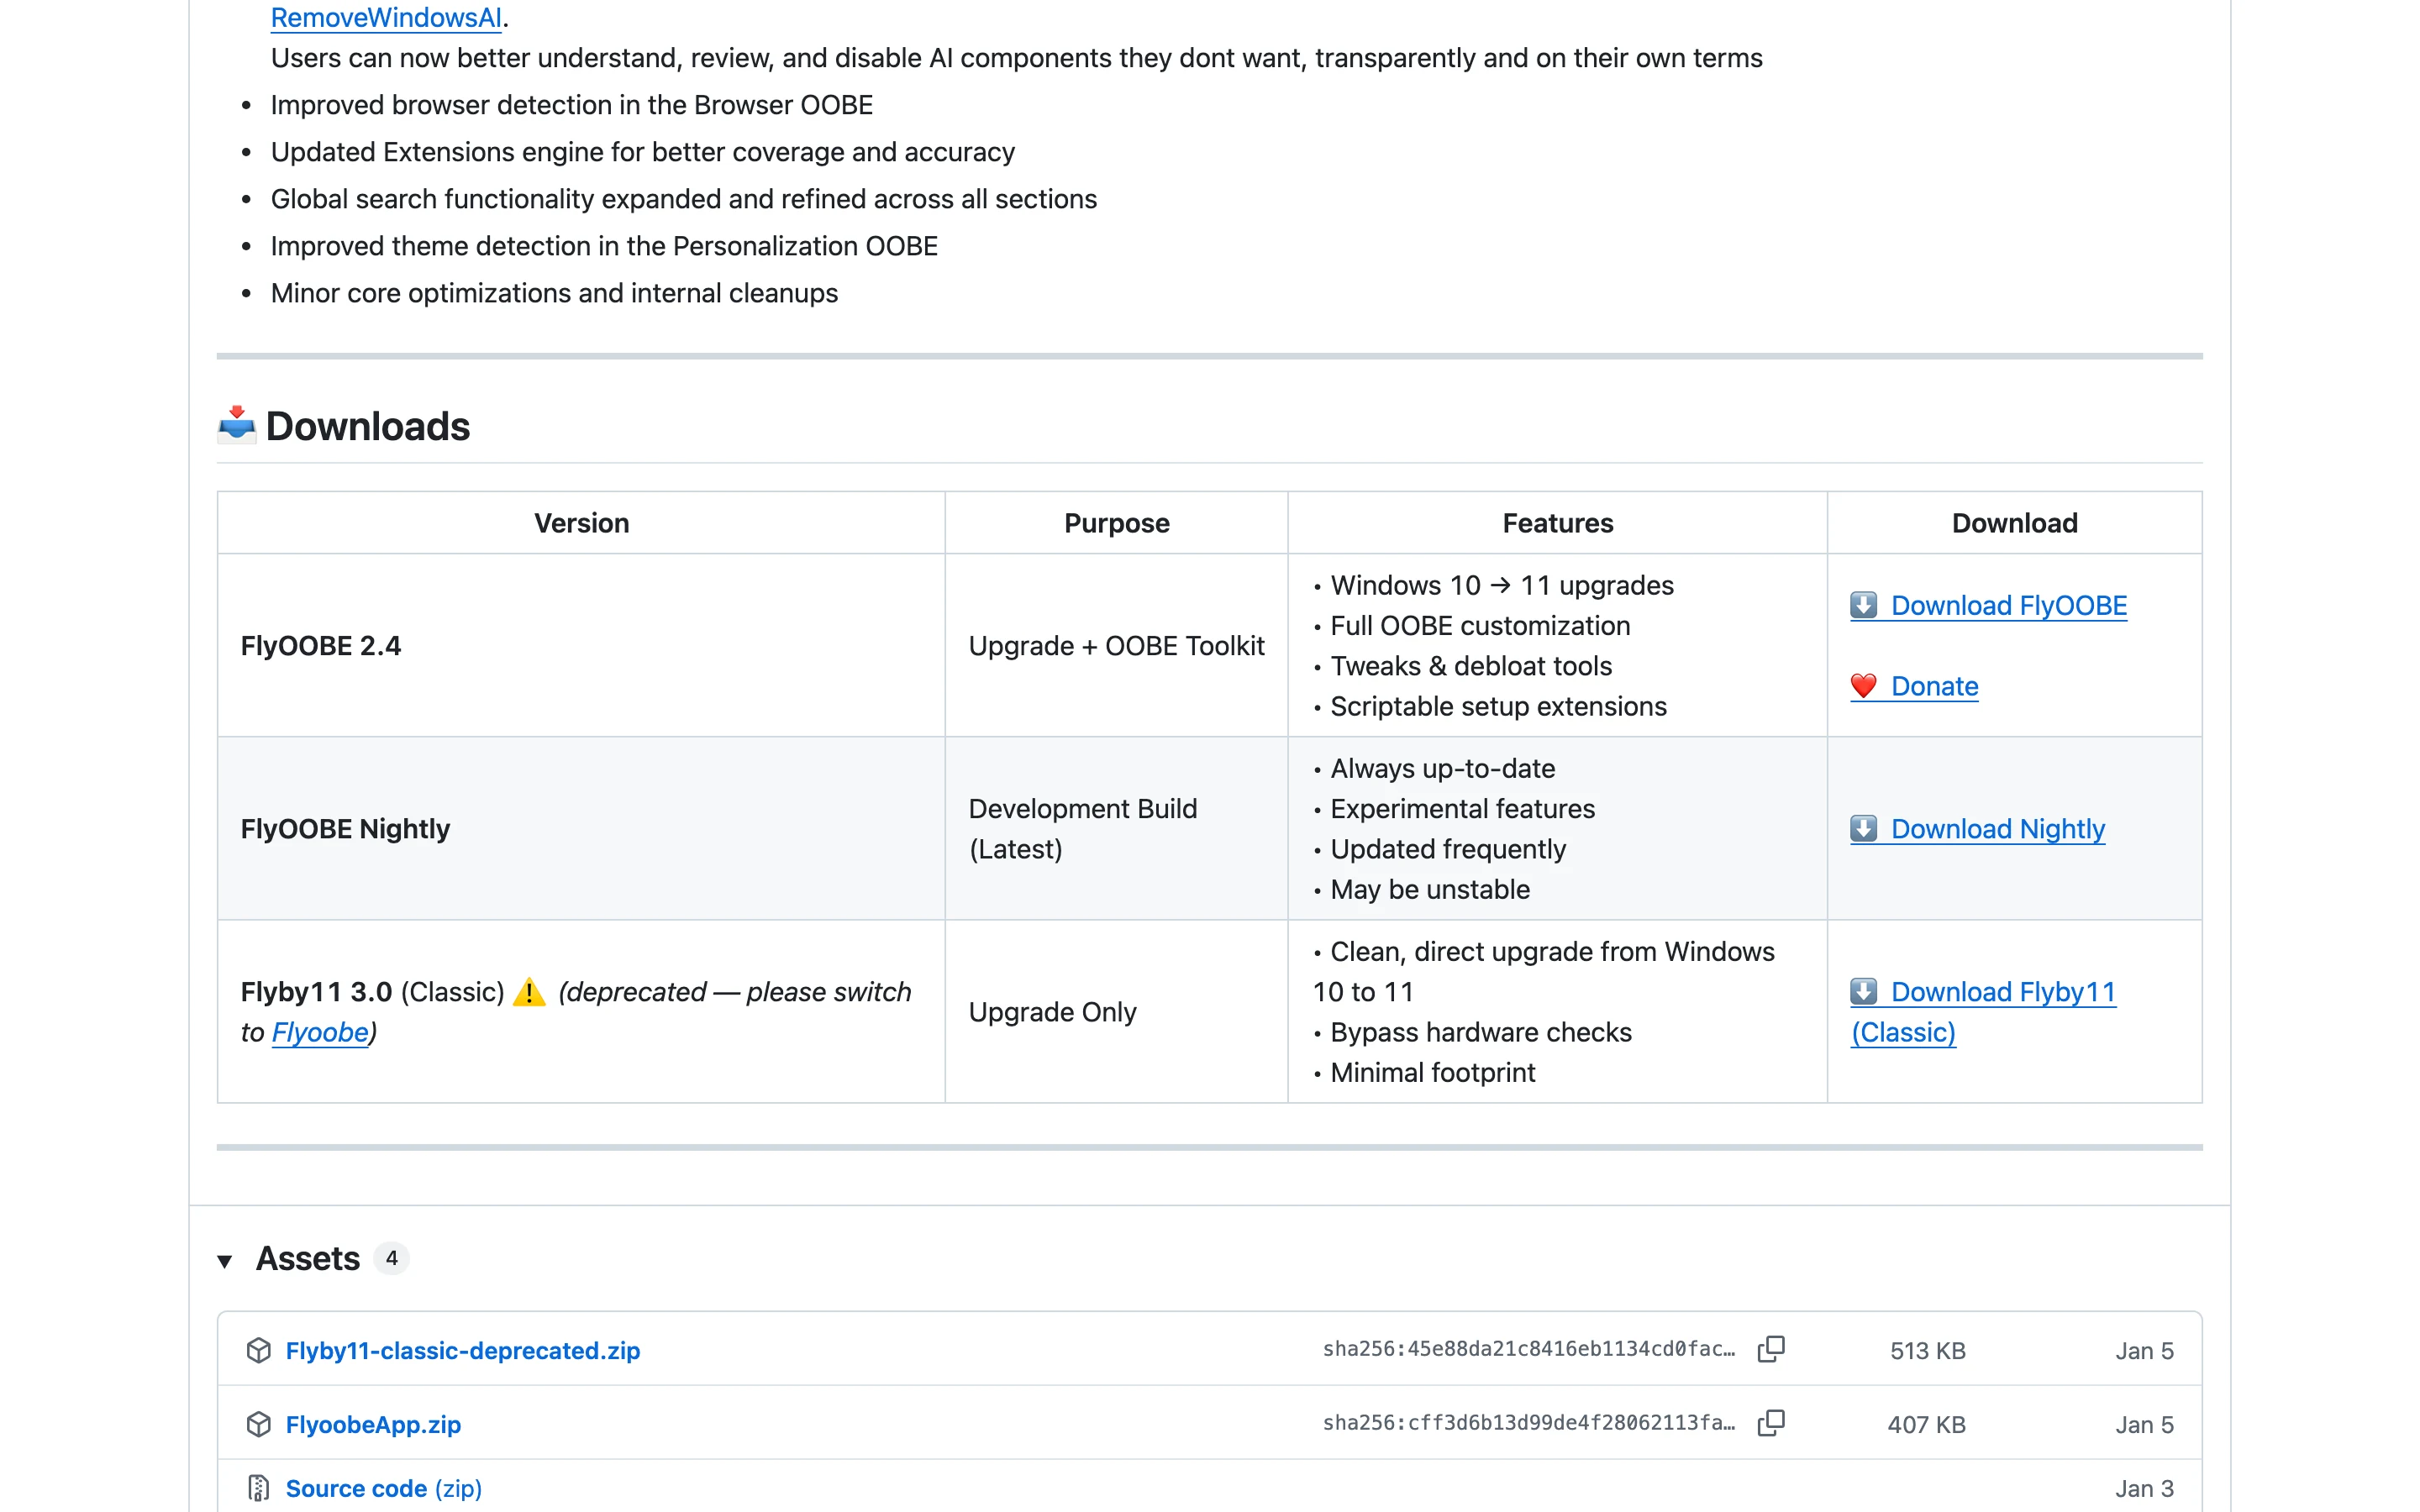Image resolution: width=2420 pixels, height=1512 pixels.
Task: Click 'Improved browser detection in the Browser OOBE'
Action: 572,105
